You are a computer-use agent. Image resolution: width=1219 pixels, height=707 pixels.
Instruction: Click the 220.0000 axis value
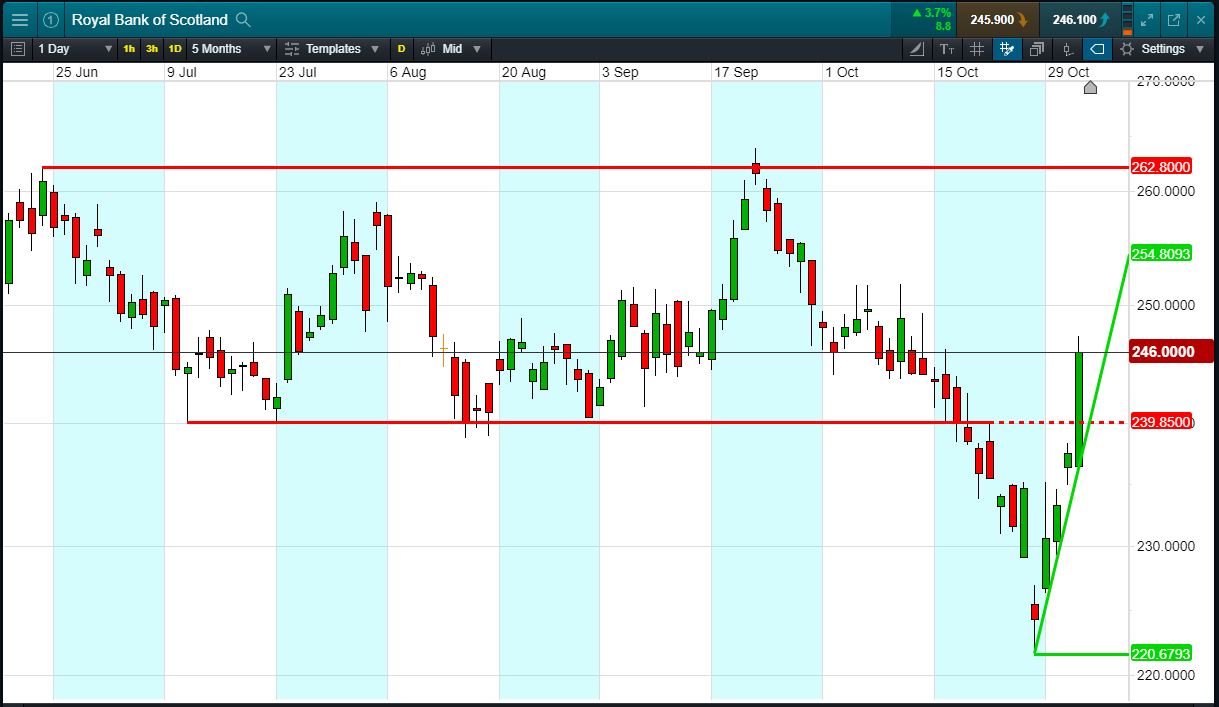(x=1164, y=675)
